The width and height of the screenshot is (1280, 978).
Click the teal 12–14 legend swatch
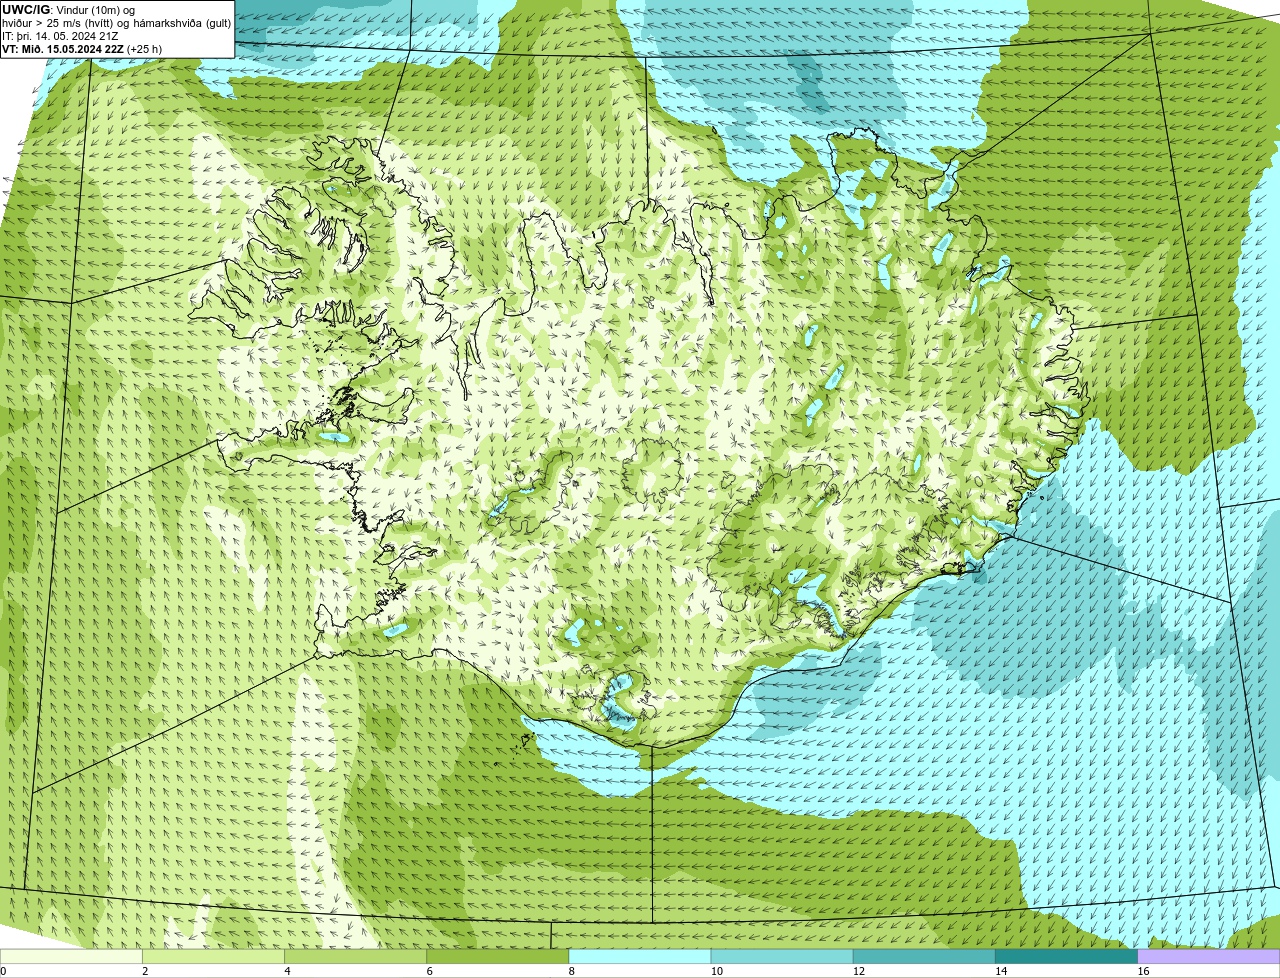(926, 957)
